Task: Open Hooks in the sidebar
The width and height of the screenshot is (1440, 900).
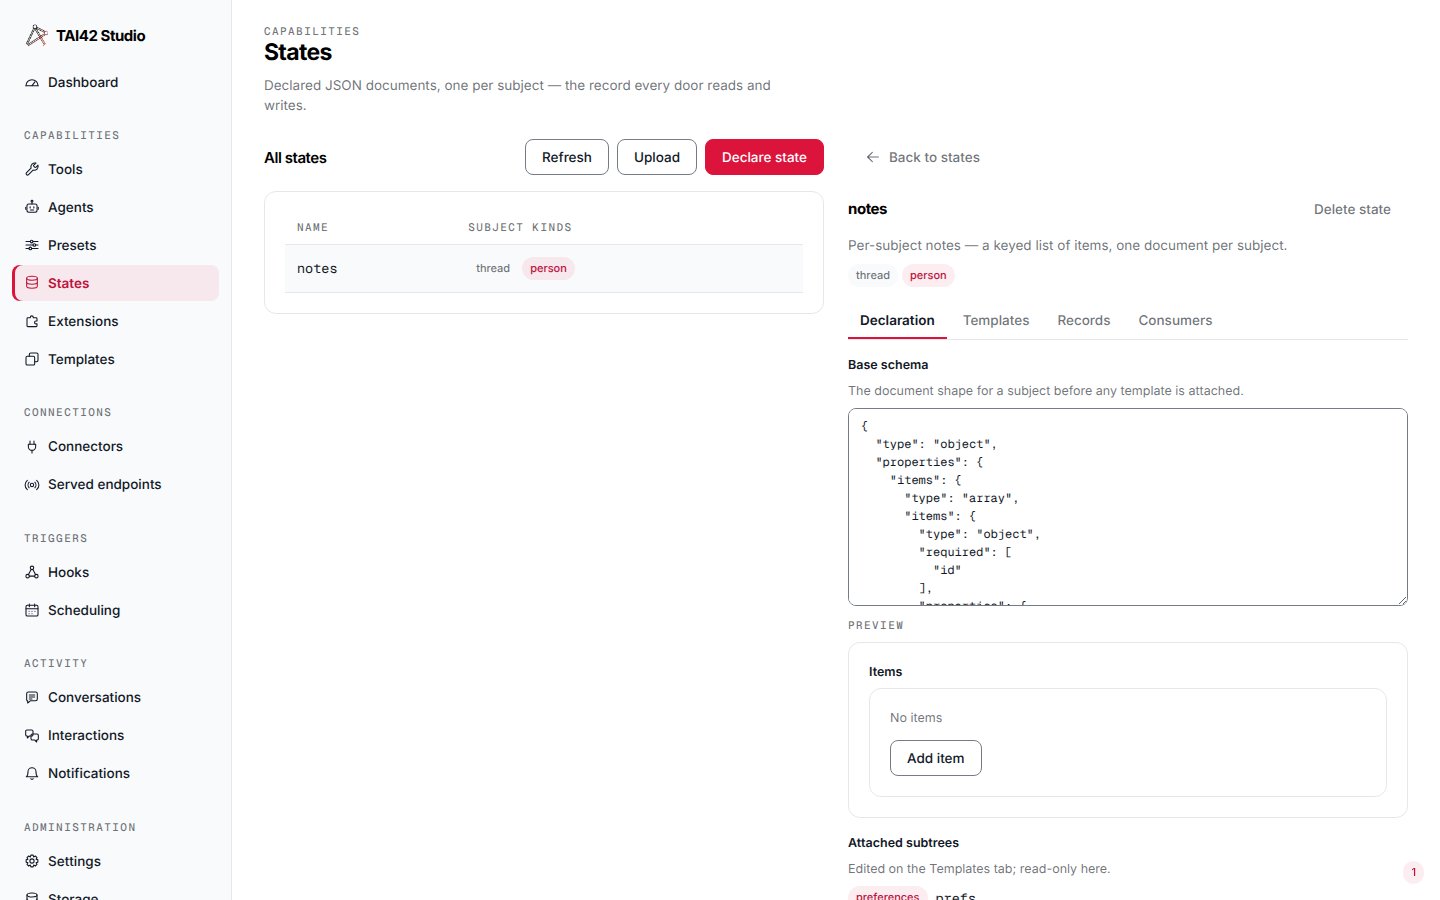Action: 115,573
